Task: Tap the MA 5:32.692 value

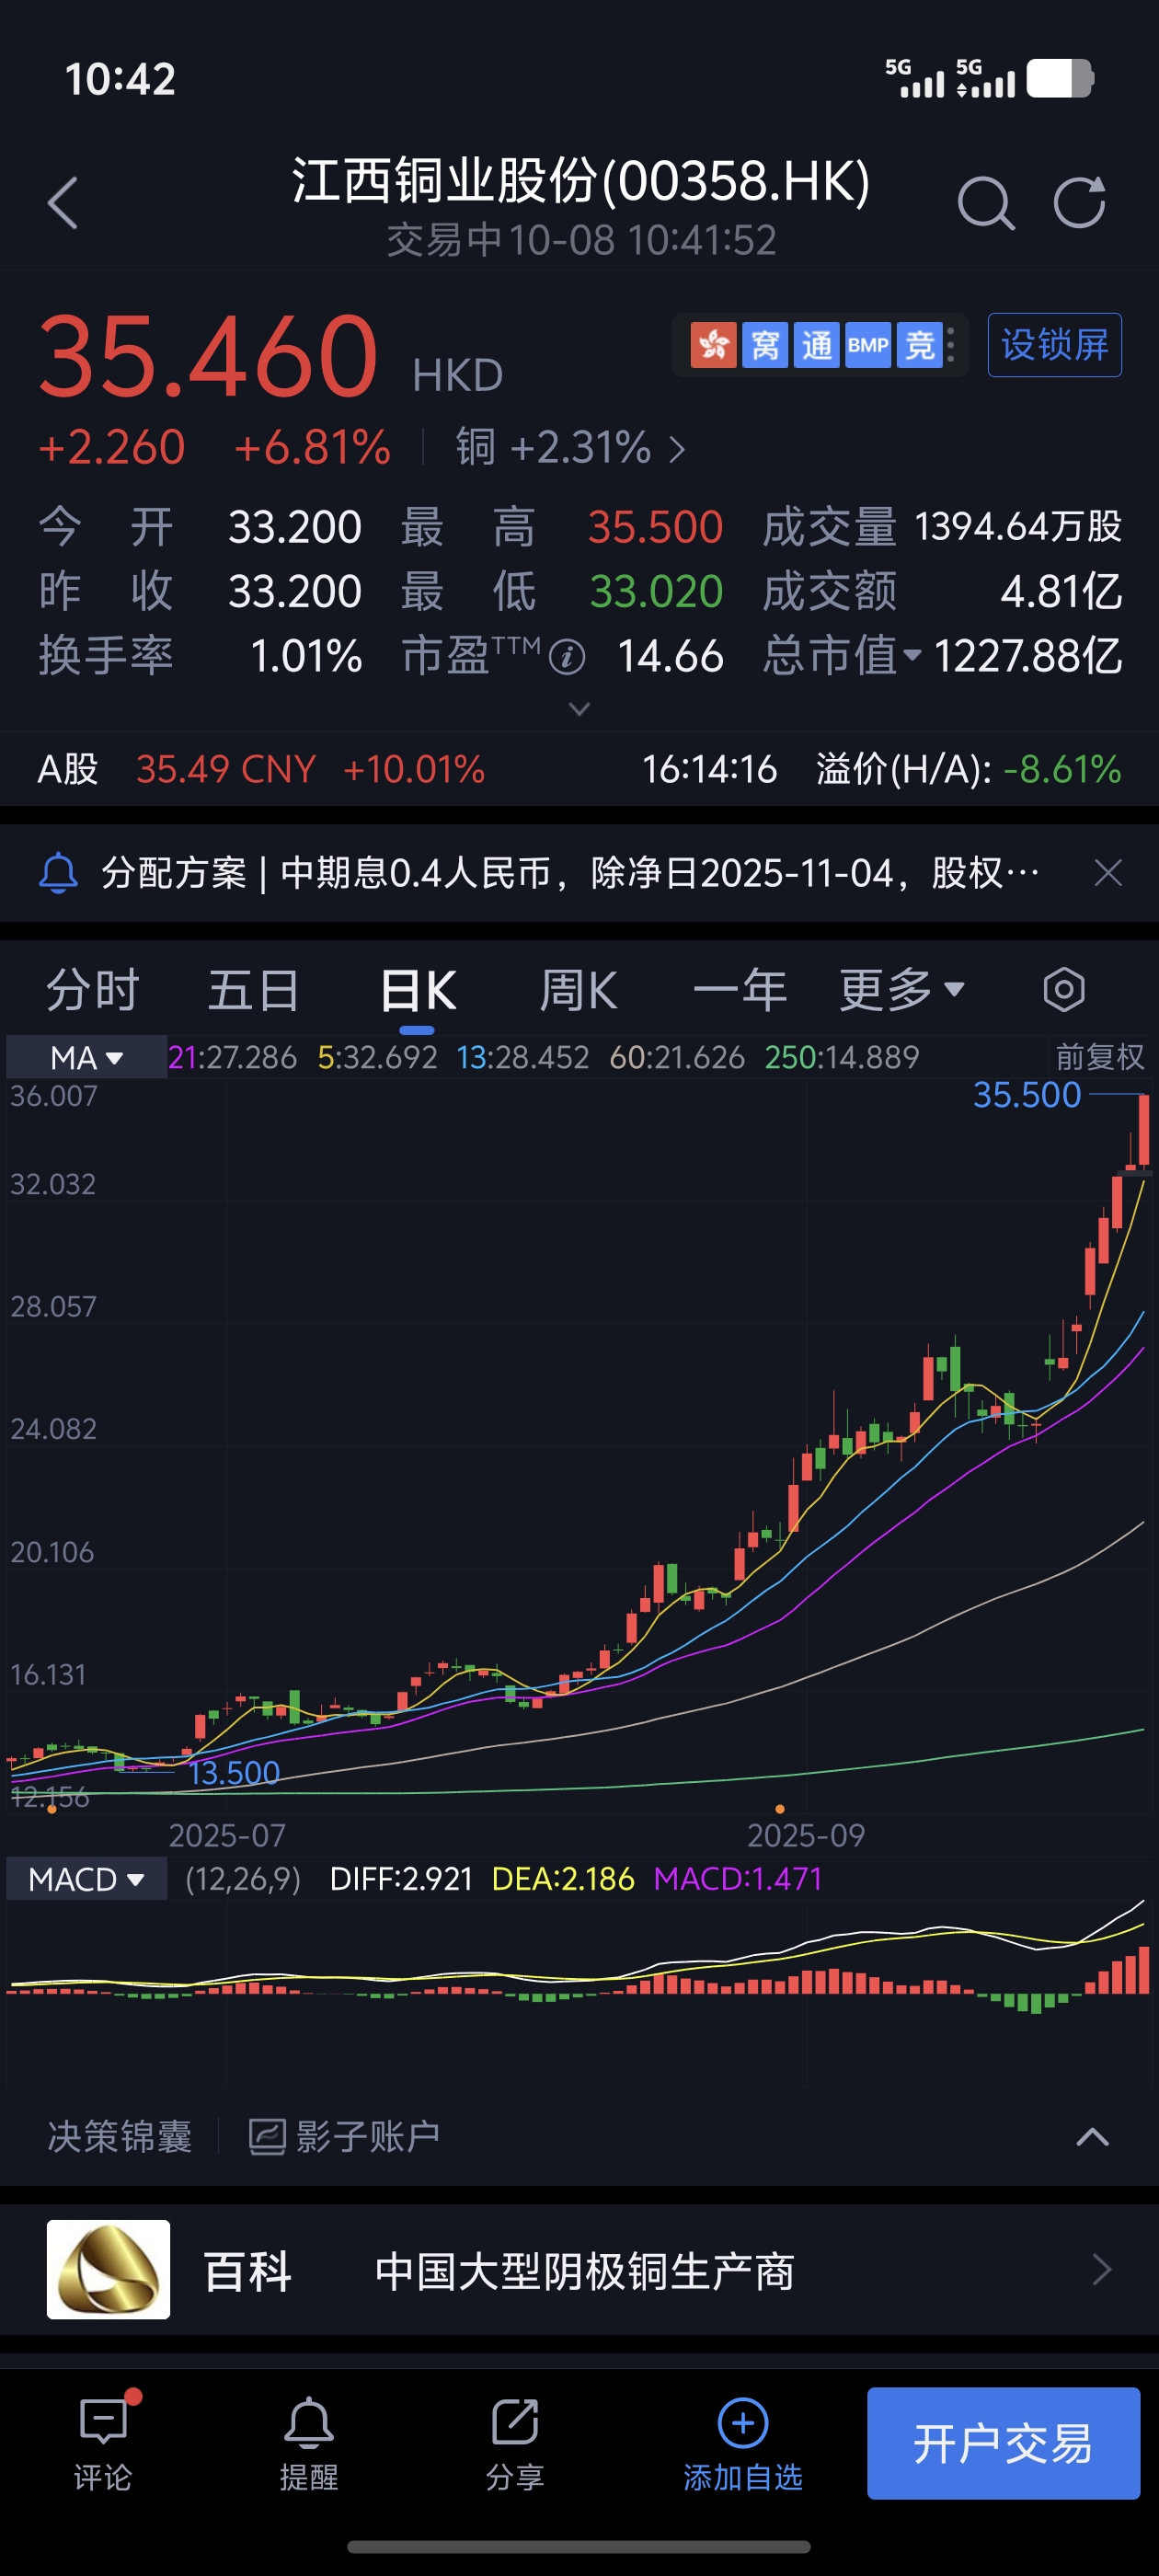Action: pyautogui.click(x=377, y=1057)
